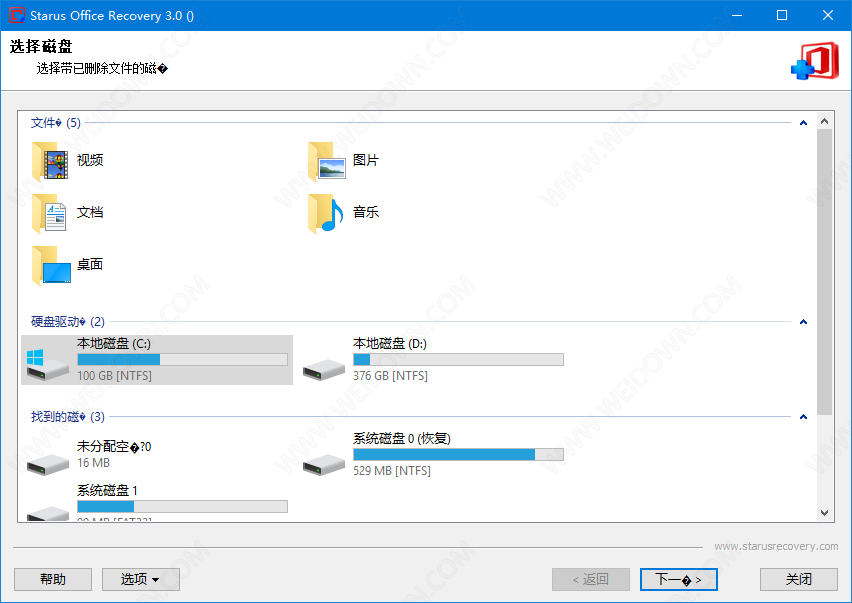Select the 图片 pictures folder icon

pos(326,161)
